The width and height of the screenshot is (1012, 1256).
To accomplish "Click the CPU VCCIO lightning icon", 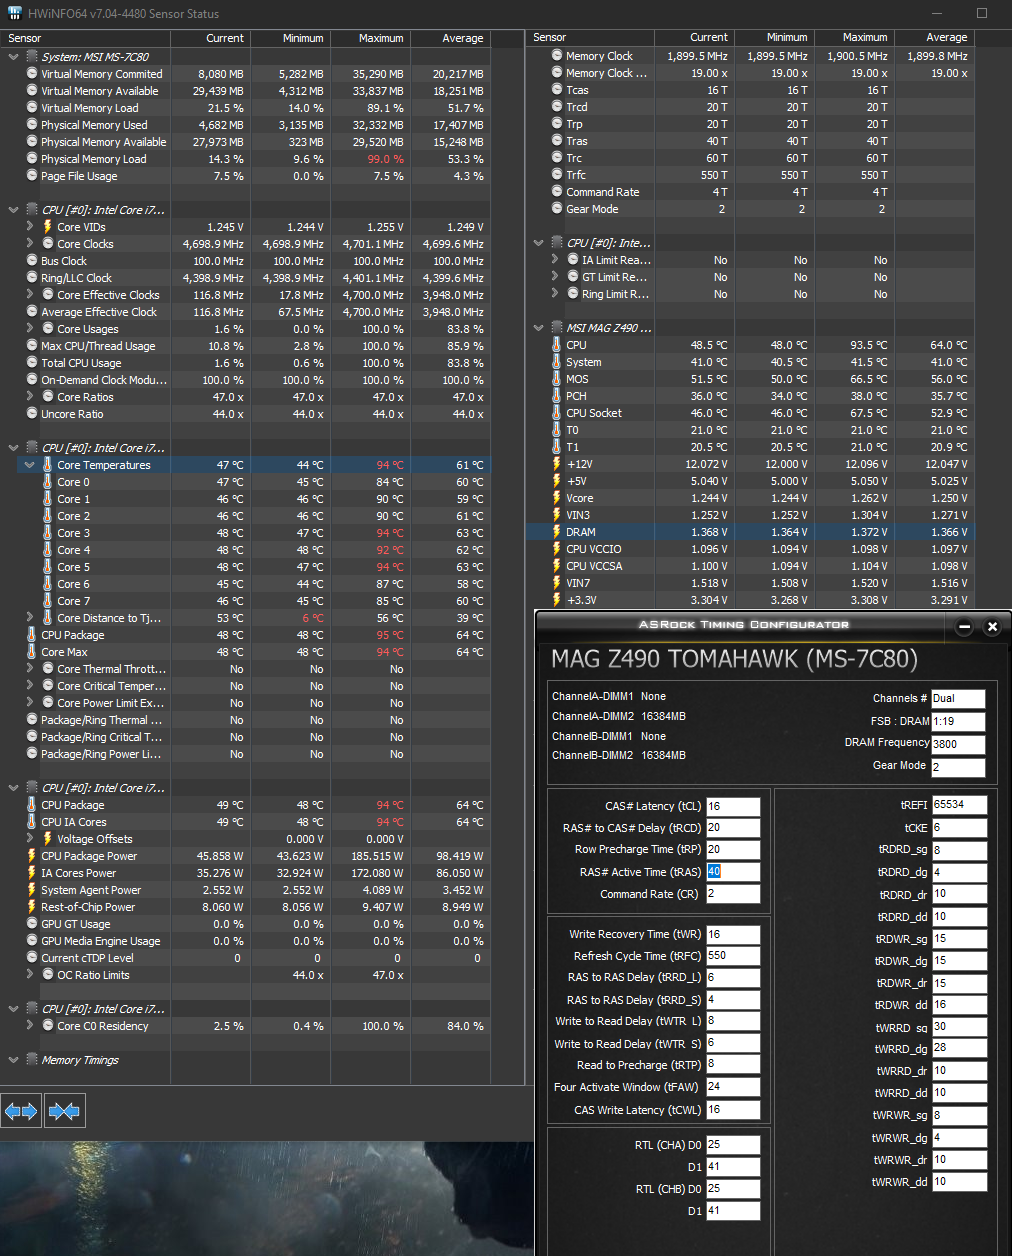I will click(557, 549).
